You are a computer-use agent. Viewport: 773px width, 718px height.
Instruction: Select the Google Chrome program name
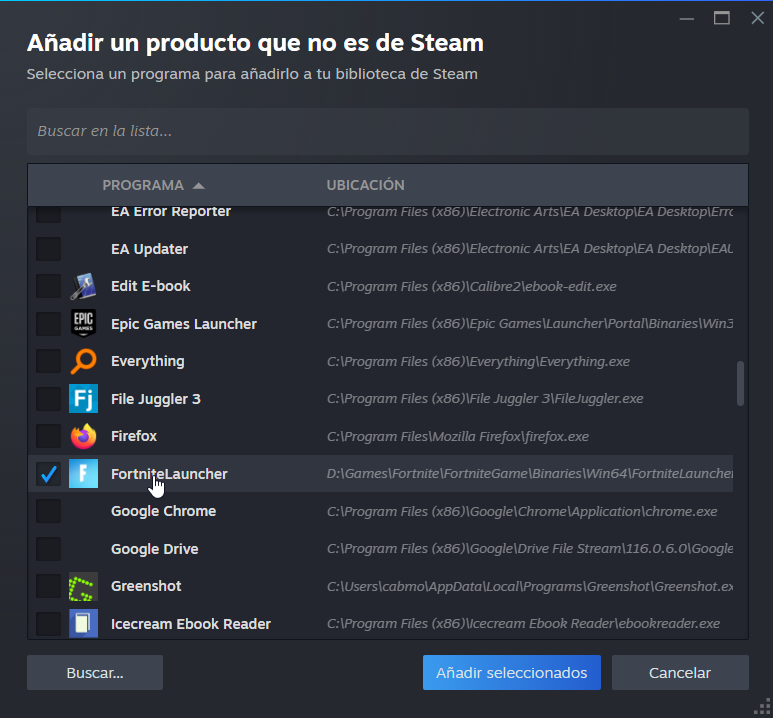pos(163,511)
